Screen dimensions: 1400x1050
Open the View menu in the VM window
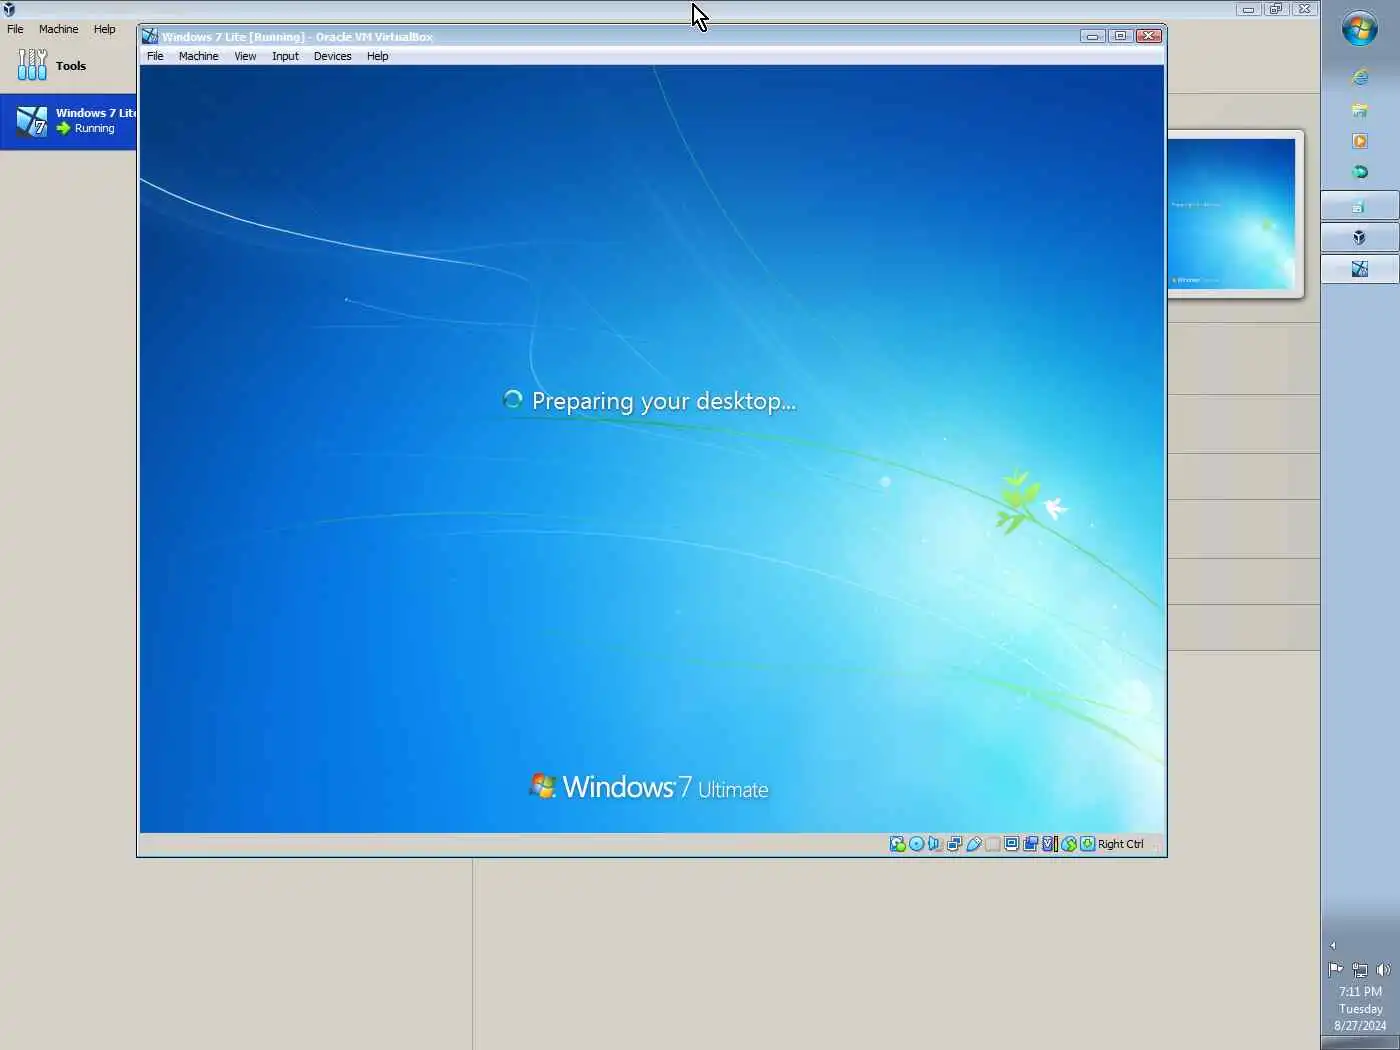point(245,56)
